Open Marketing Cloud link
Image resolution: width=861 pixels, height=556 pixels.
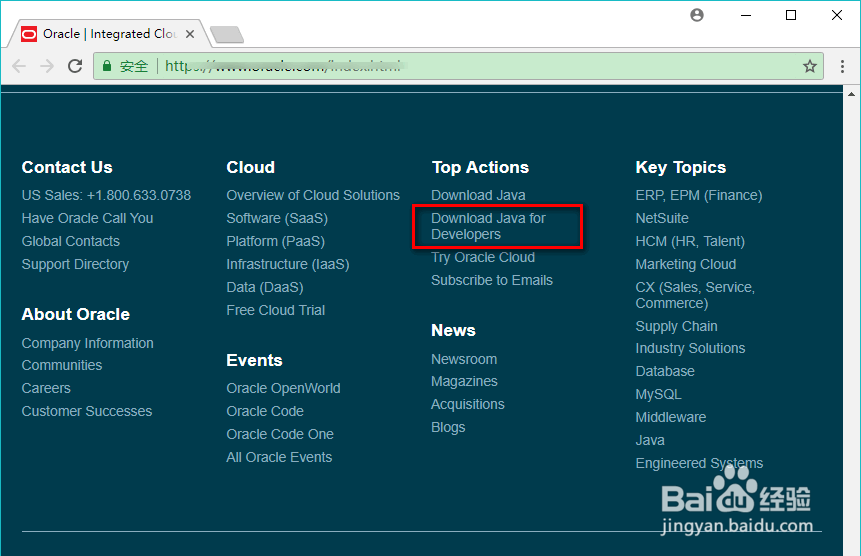tap(685, 265)
